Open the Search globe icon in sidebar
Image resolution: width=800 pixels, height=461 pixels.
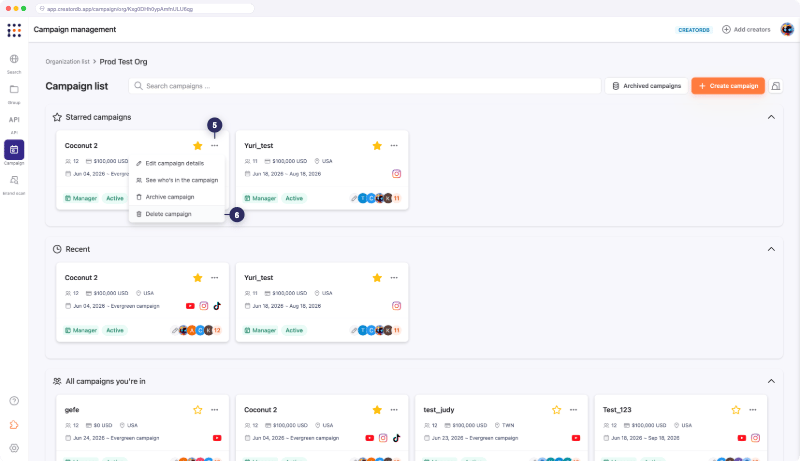(14, 59)
